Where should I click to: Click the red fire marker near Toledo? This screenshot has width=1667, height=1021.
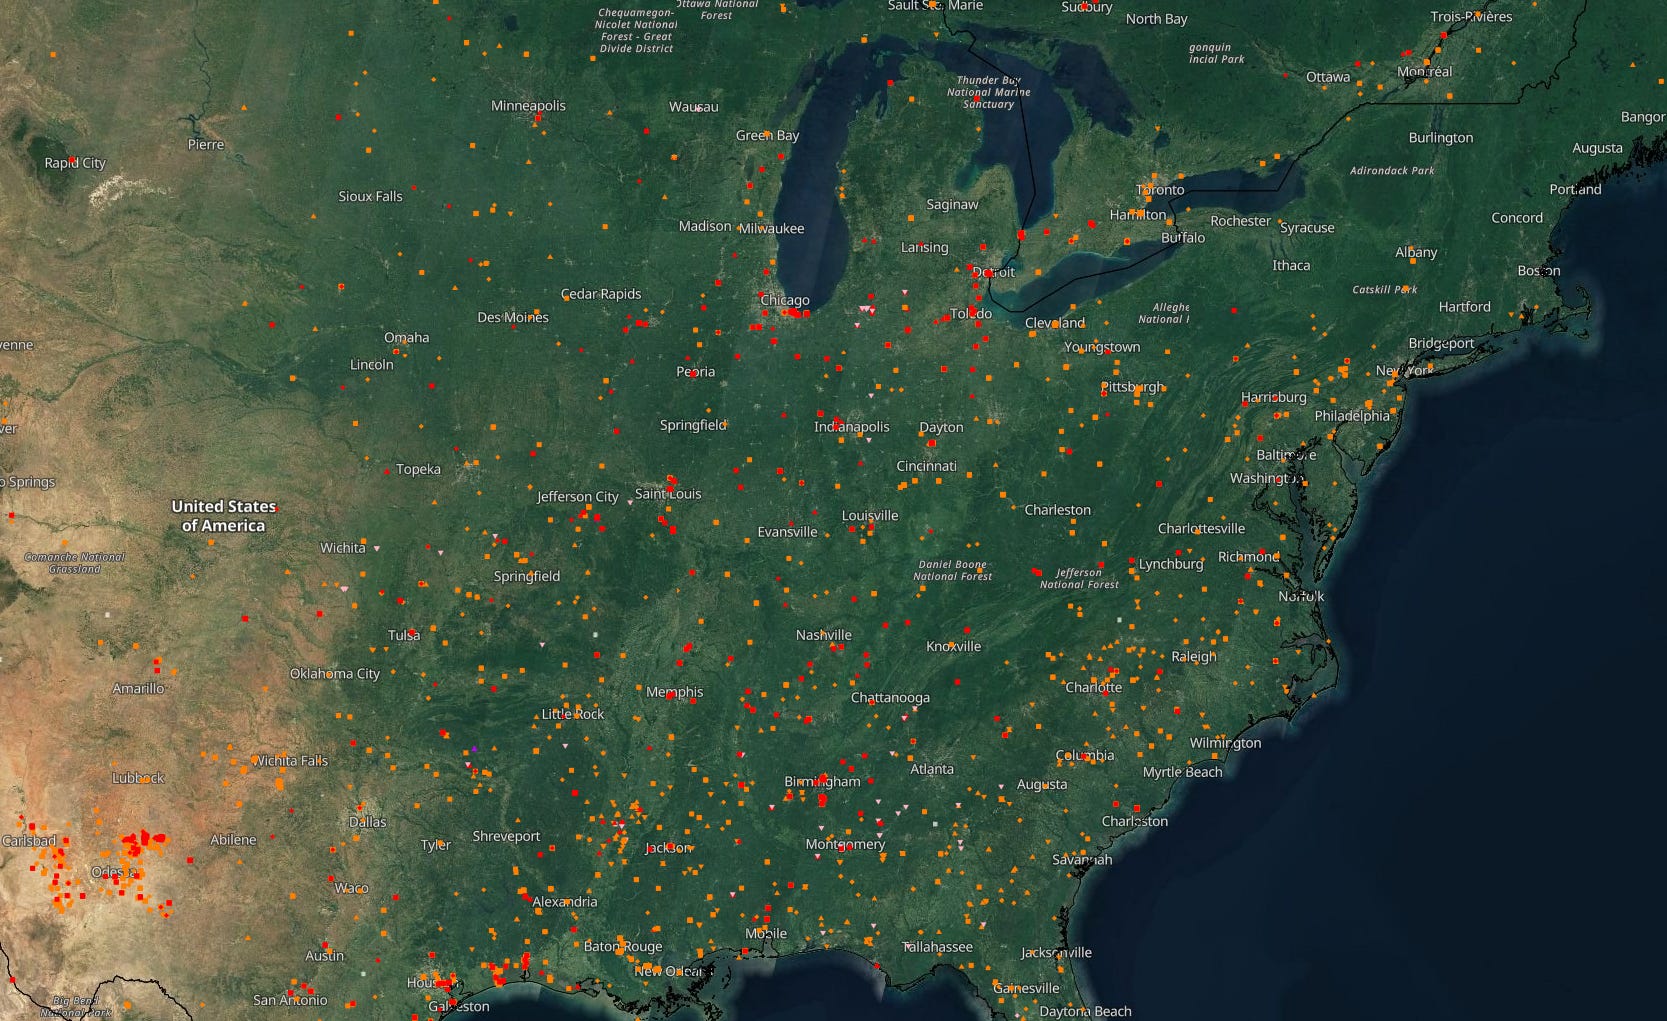973,310
